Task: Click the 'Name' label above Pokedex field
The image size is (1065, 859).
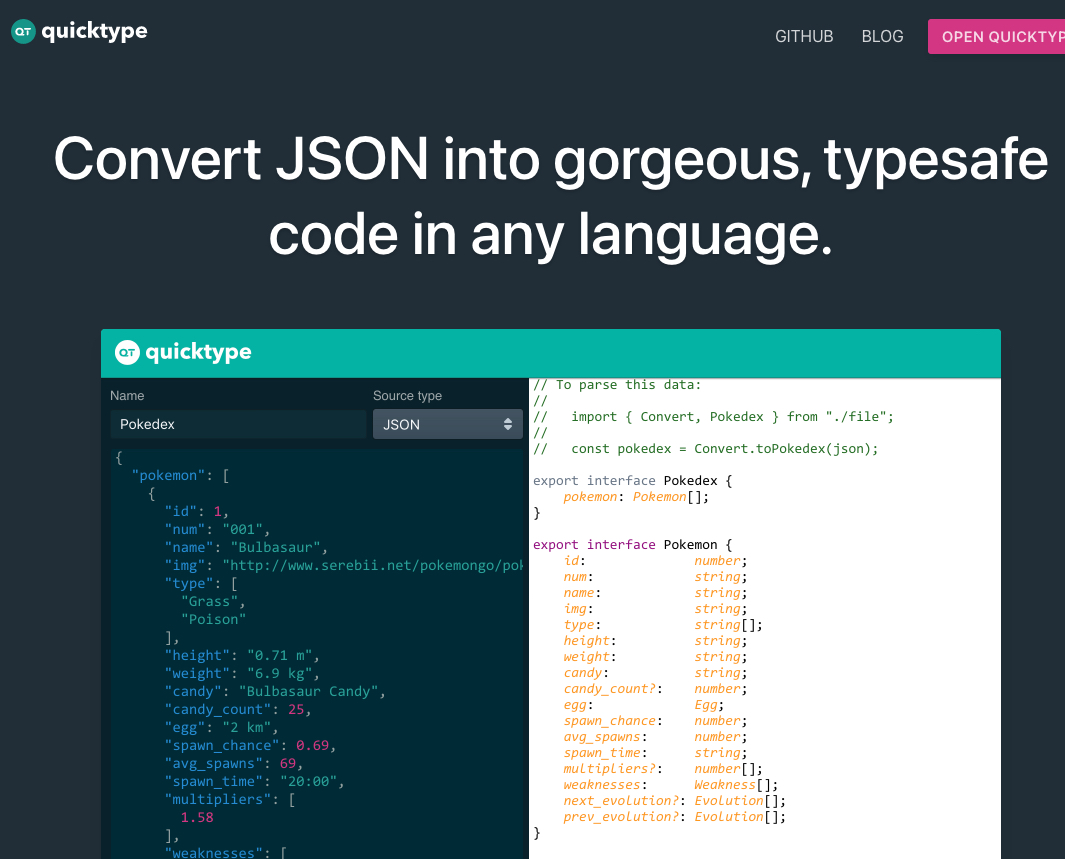Action: pyautogui.click(x=127, y=396)
